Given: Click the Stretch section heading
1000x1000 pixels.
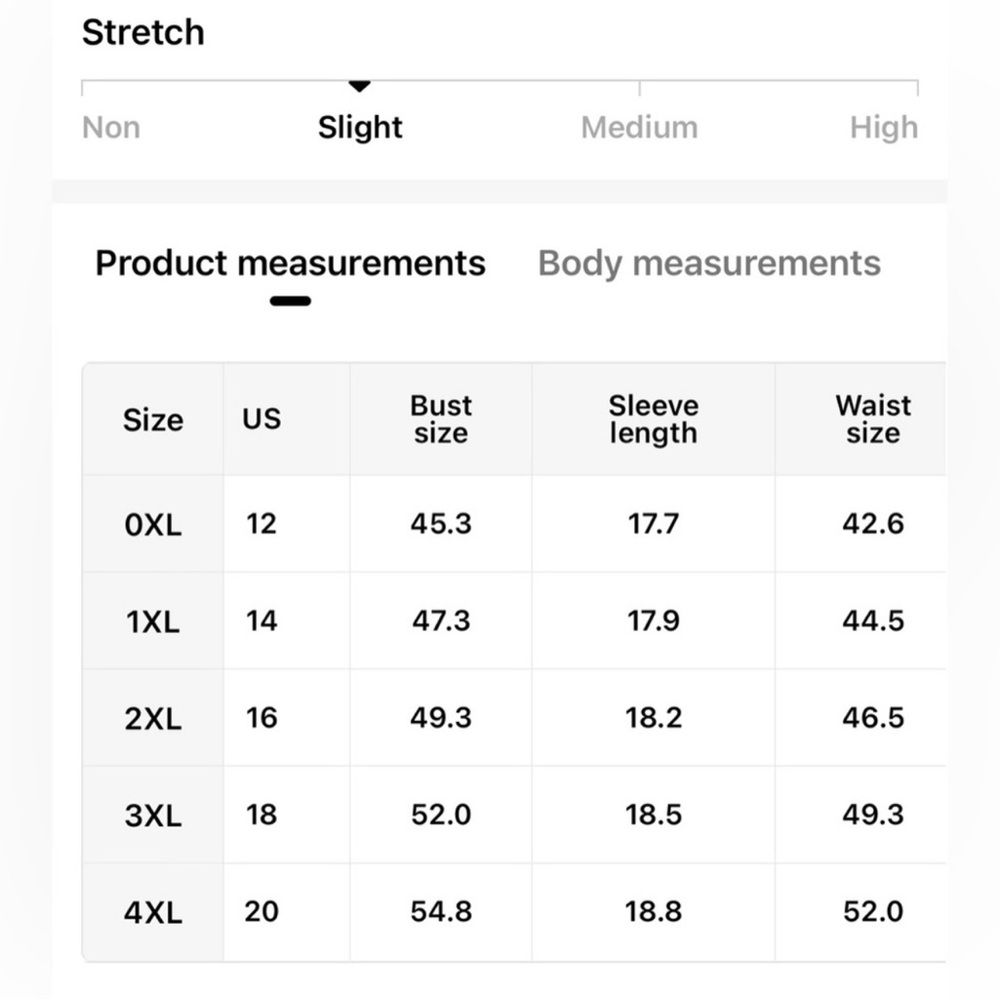Looking at the screenshot, I should pyautogui.click(x=143, y=32).
